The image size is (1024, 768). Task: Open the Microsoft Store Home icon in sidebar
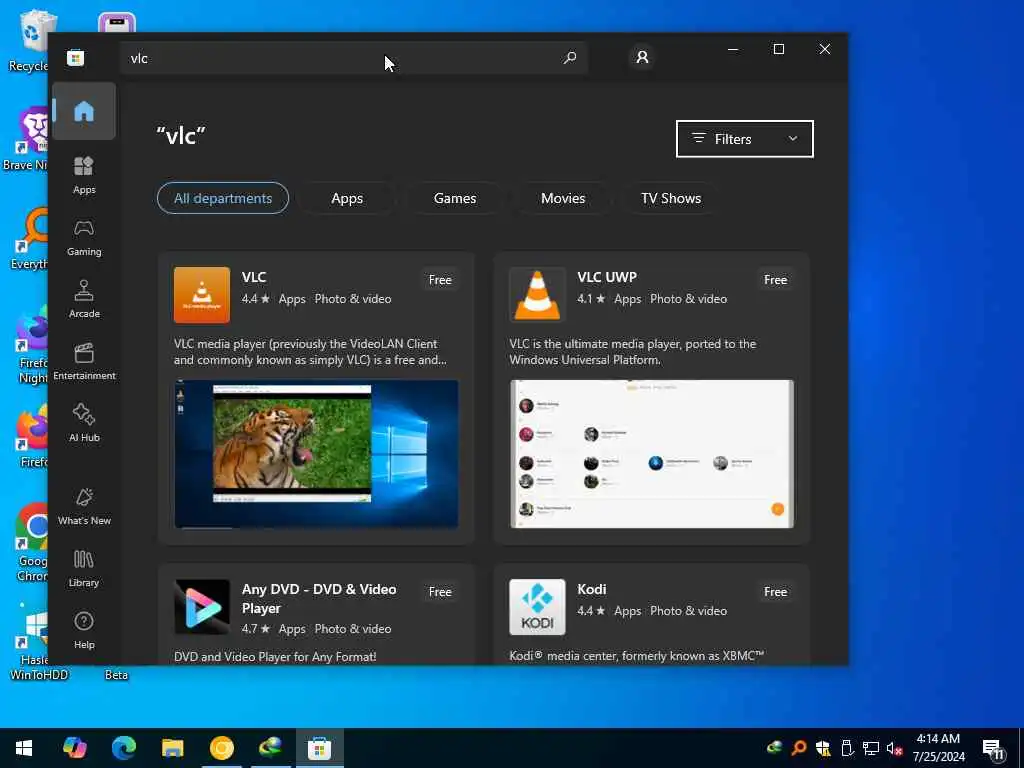[84, 111]
